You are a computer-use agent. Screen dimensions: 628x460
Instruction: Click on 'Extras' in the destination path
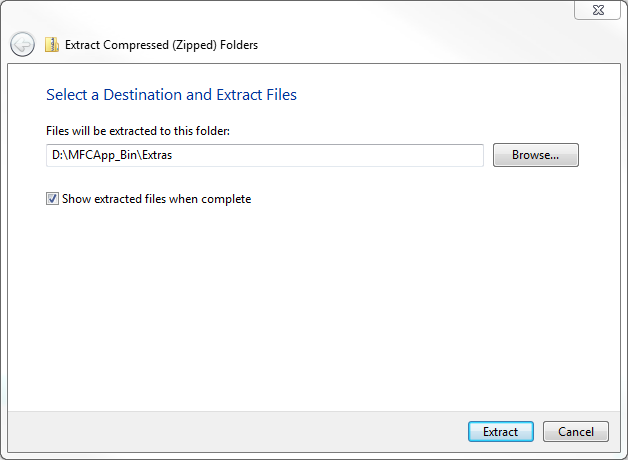click(x=155, y=156)
